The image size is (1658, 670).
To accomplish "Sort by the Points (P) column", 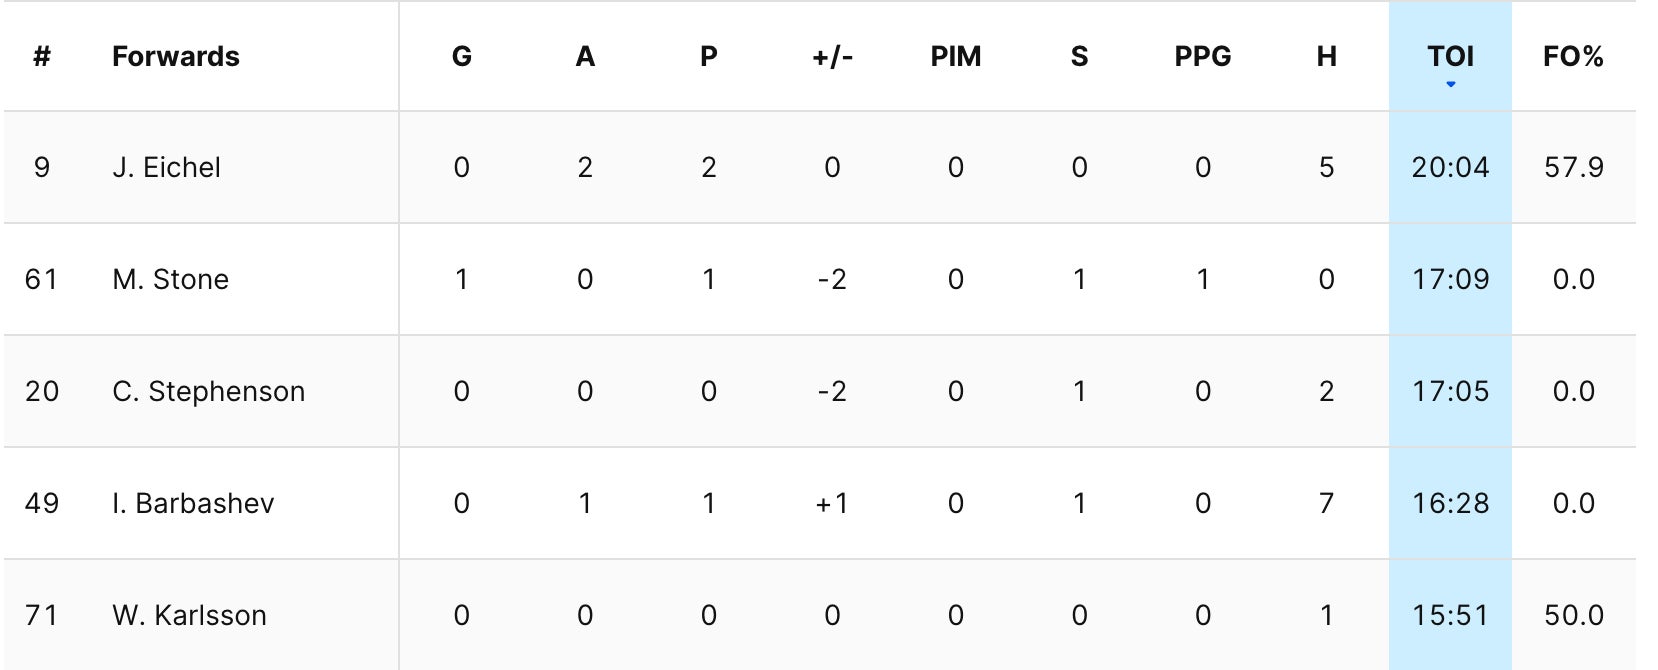I will 708,57.
